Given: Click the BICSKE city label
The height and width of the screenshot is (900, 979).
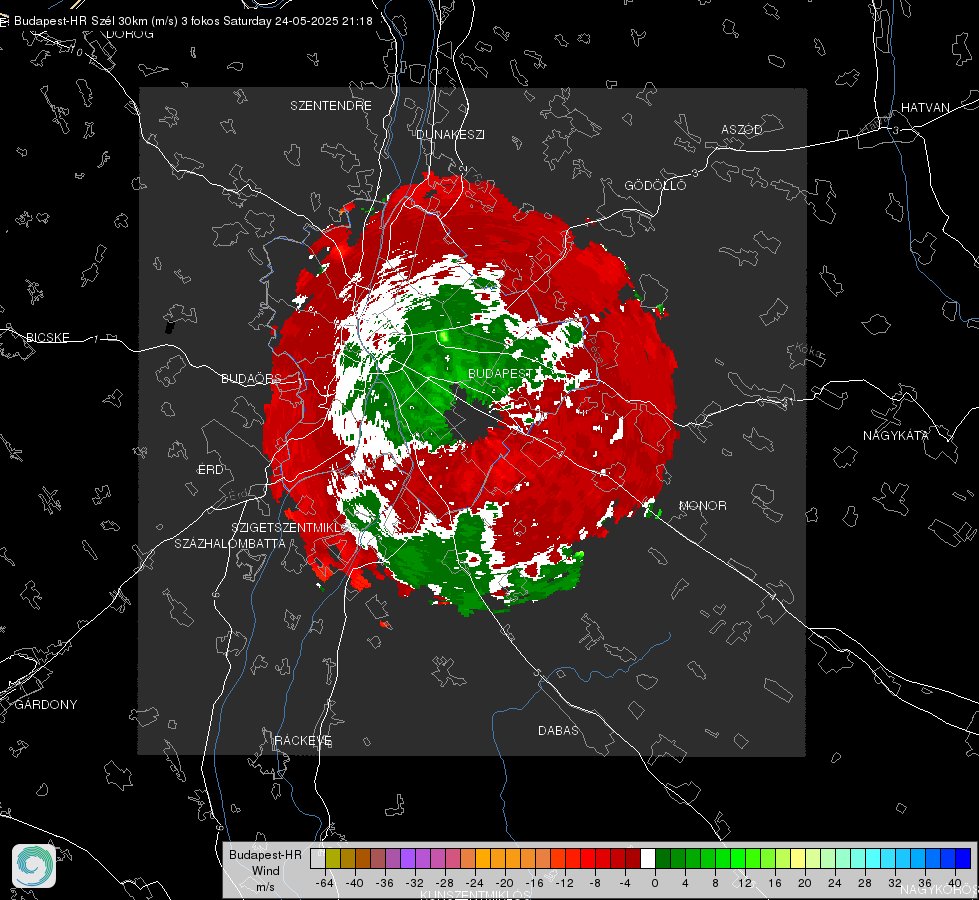Looking at the screenshot, I should tap(47, 337).
